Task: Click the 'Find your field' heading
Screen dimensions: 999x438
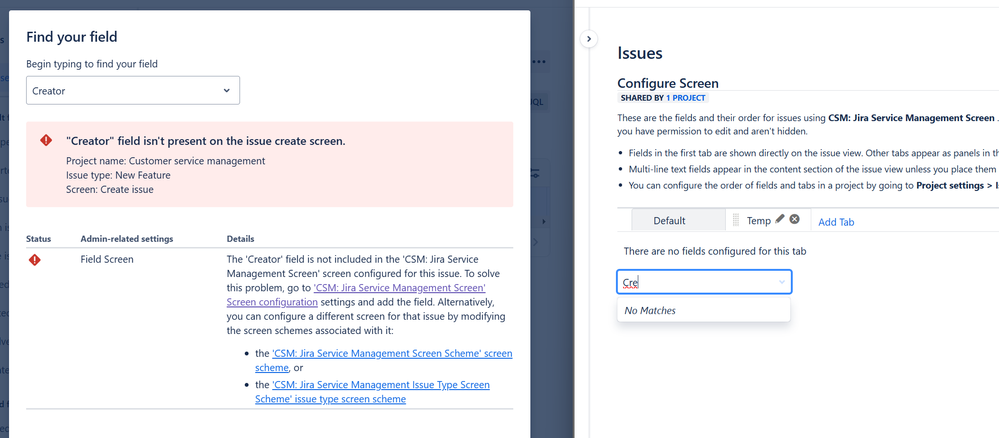Action: [71, 37]
